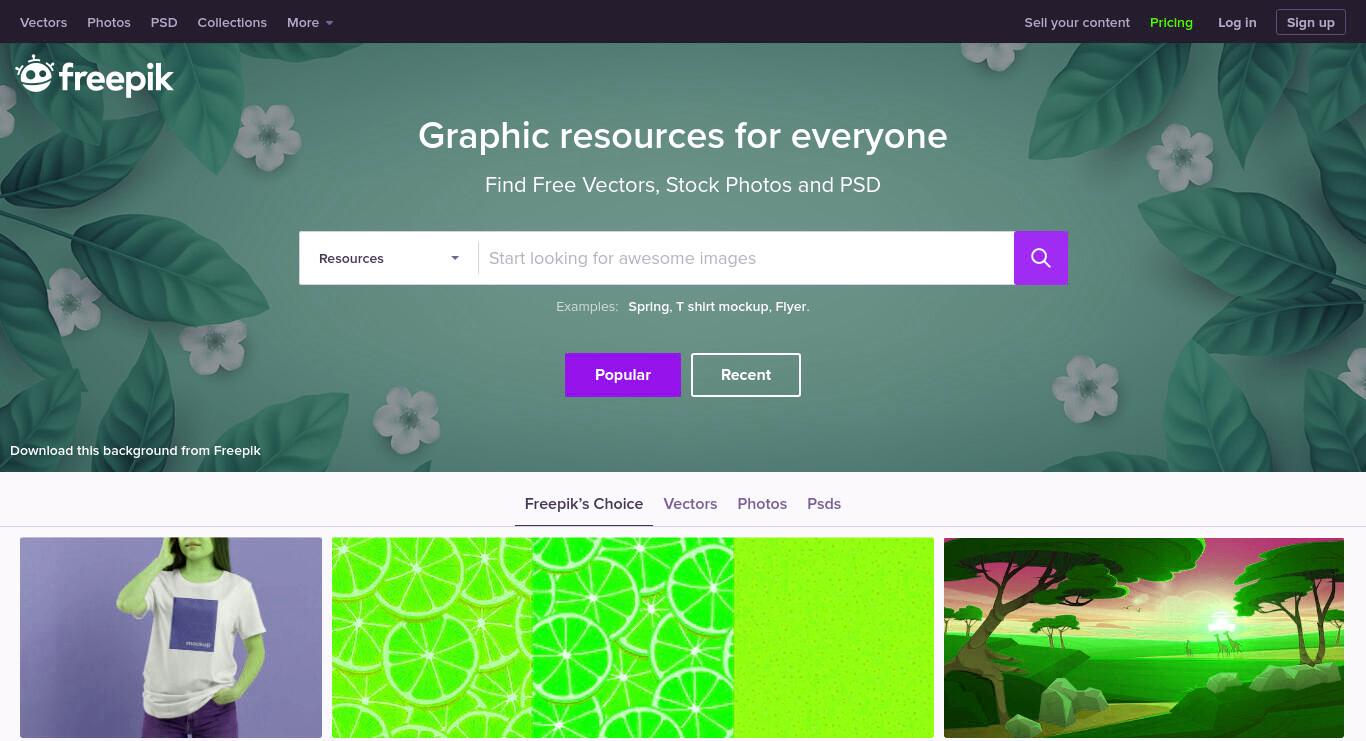
Task: Open the lime slices pattern thumbnail
Action: [633, 638]
